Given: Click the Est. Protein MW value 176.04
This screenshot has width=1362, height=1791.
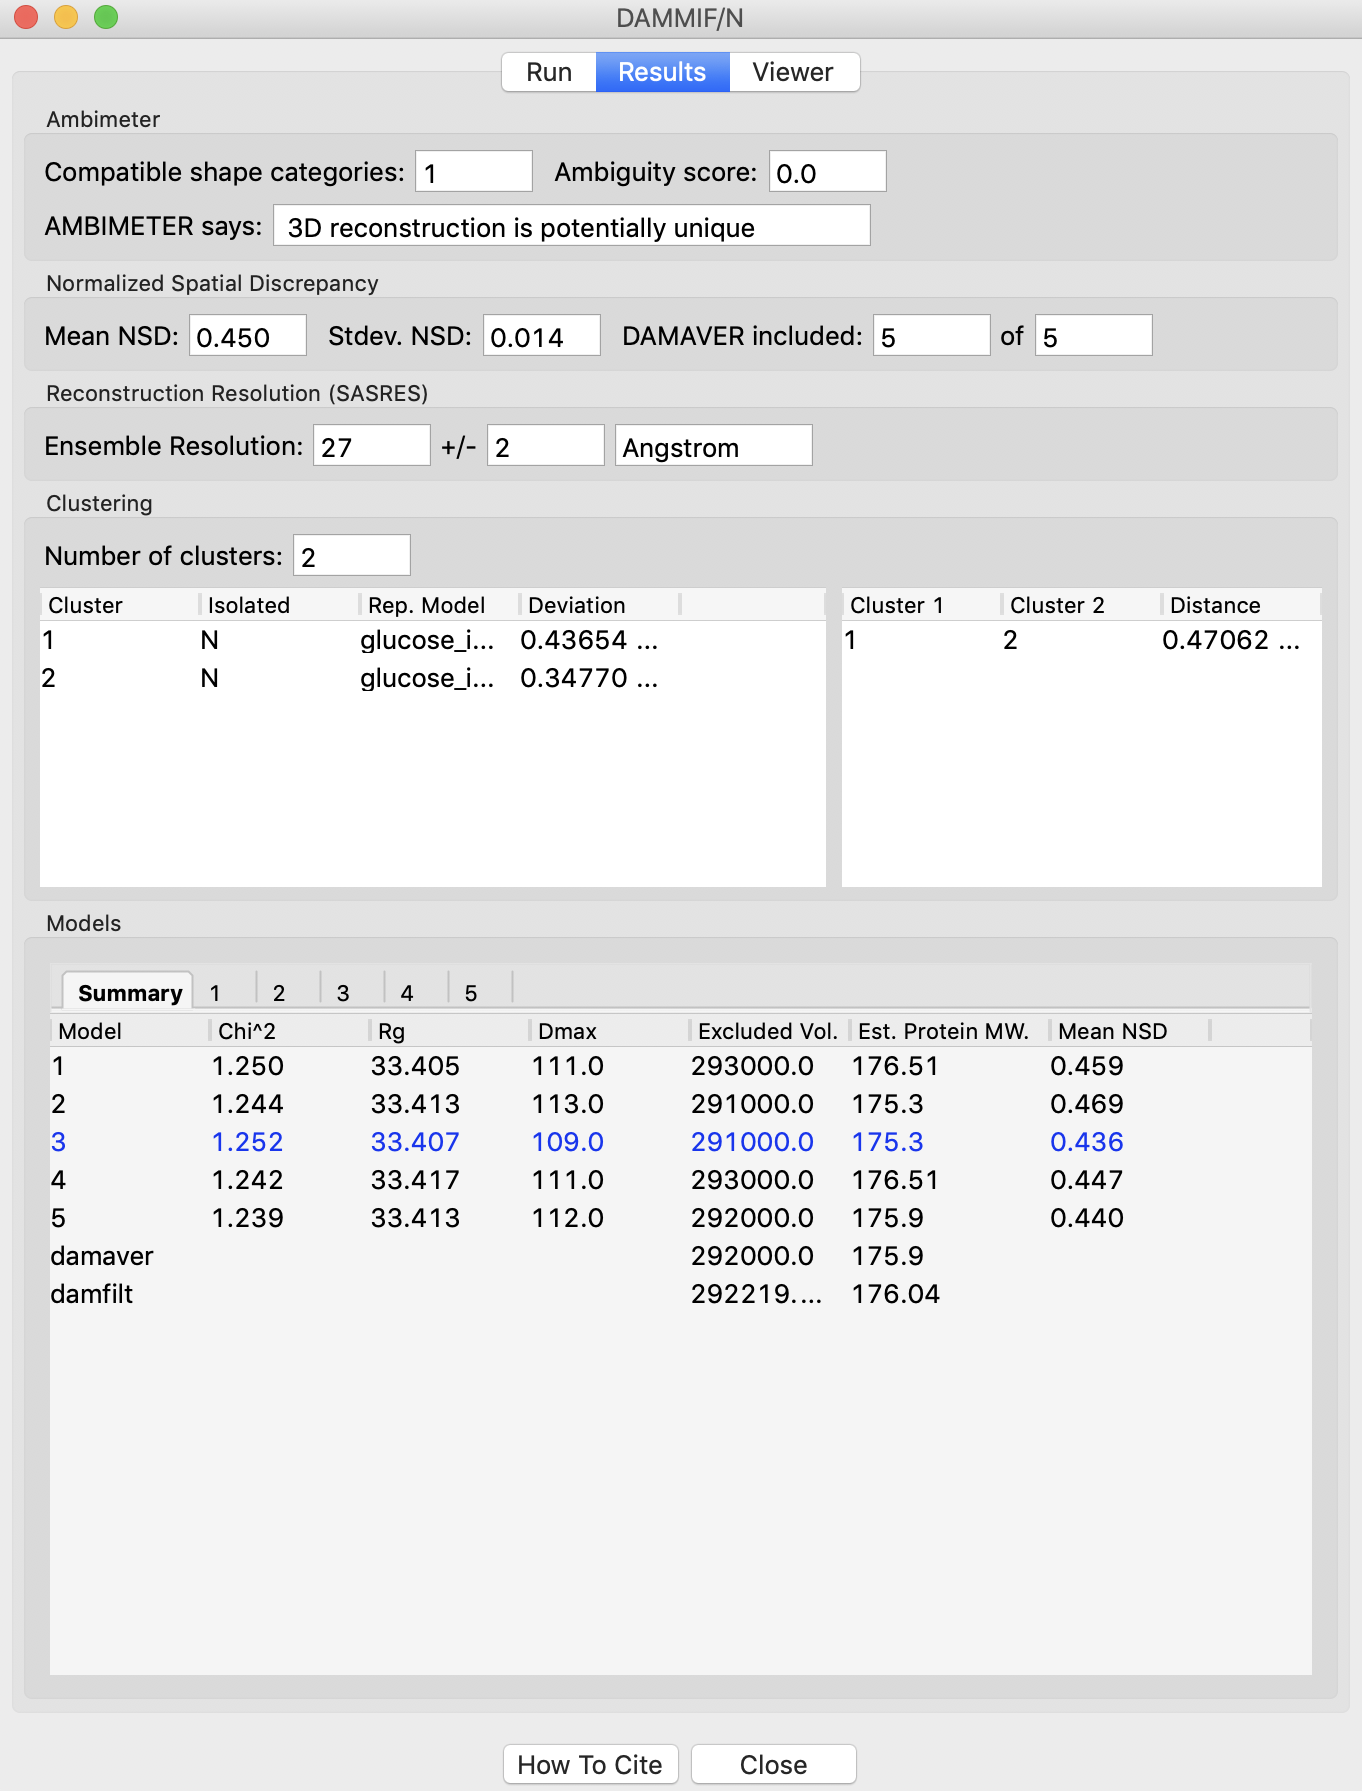Looking at the screenshot, I should 896,1294.
